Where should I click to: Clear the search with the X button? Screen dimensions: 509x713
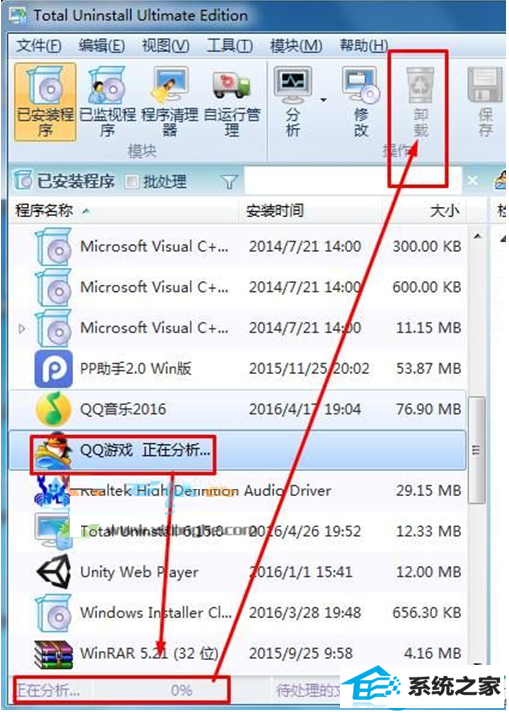[x=473, y=181]
